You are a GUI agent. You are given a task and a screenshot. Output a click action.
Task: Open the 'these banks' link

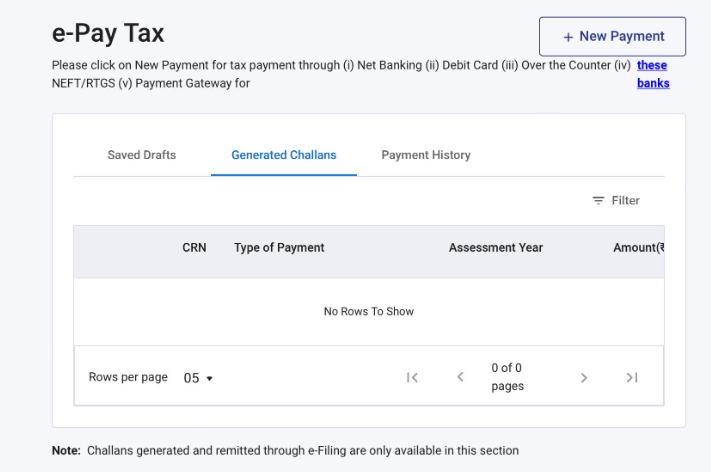[652, 74]
